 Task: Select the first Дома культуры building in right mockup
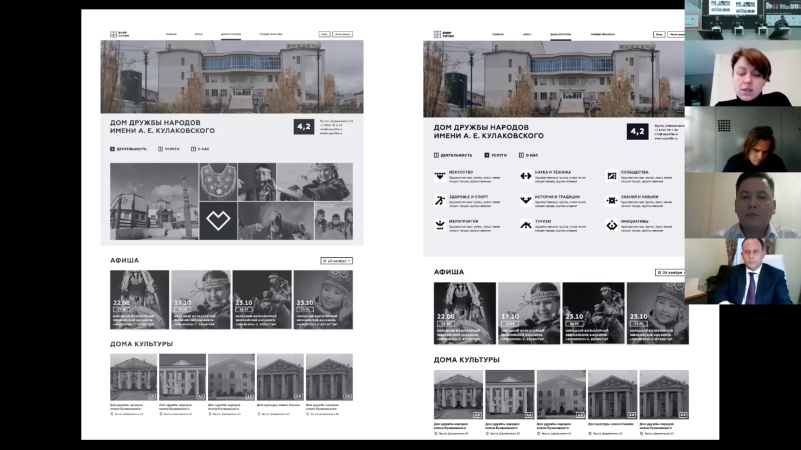tap(459, 395)
